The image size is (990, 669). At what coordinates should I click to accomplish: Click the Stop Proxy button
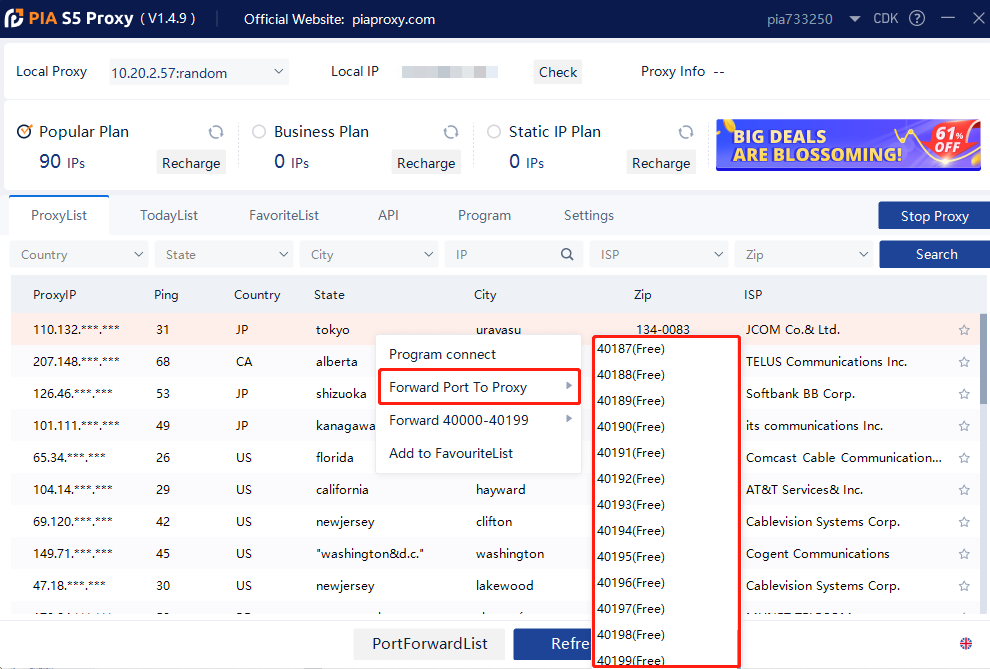tap(934, 216)
